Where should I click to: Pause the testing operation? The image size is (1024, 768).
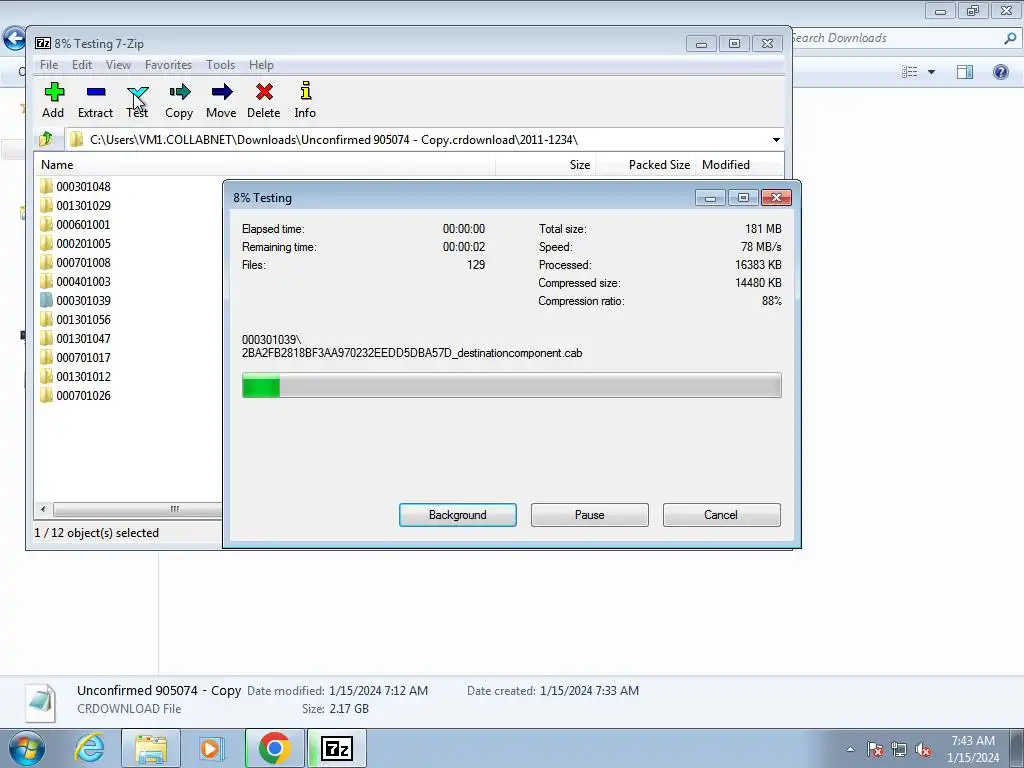590,515
